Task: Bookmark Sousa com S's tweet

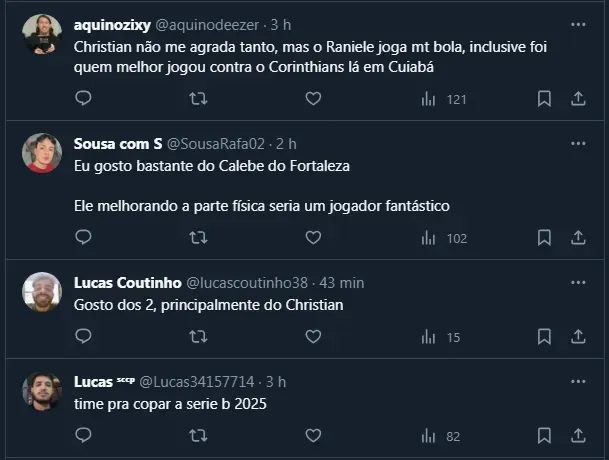Action: [x=544, y=237]
